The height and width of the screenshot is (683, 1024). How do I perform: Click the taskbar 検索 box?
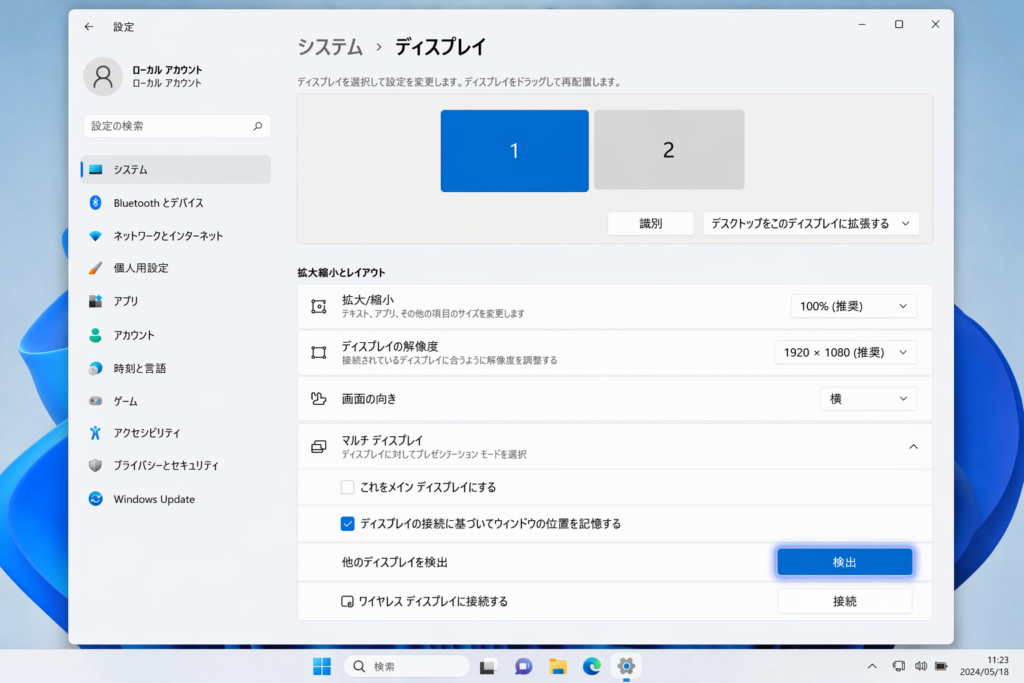(x=407, y=666)
